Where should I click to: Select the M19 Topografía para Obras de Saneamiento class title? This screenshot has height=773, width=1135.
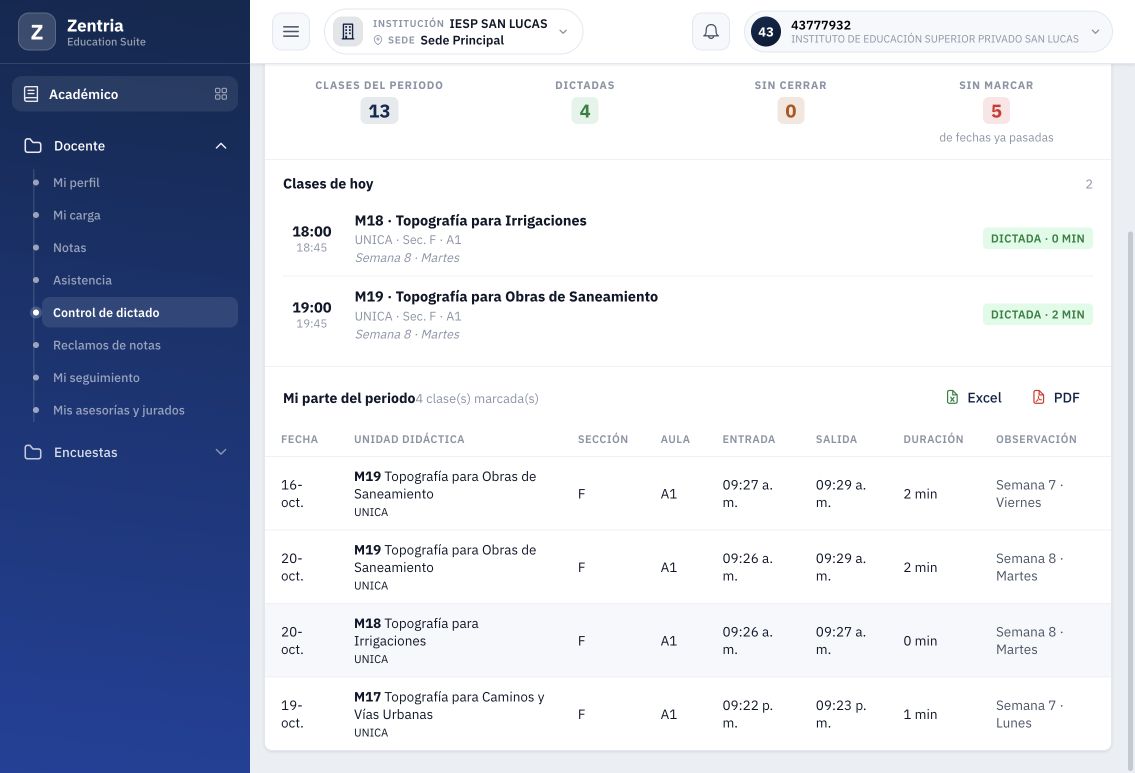(x=506, y=297)
